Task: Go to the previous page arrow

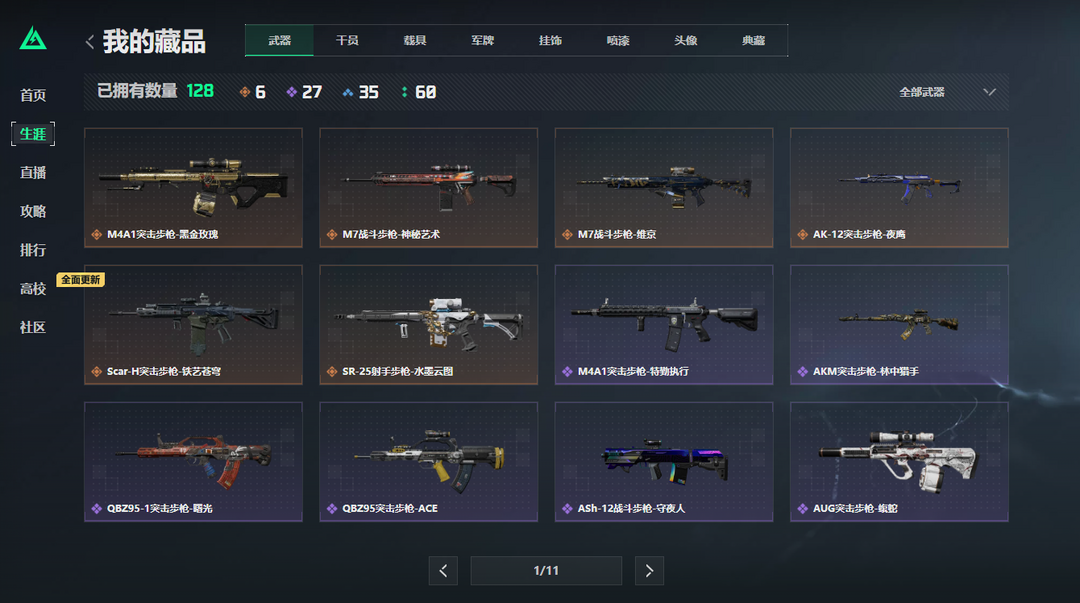Action: [x=443, y=571]
